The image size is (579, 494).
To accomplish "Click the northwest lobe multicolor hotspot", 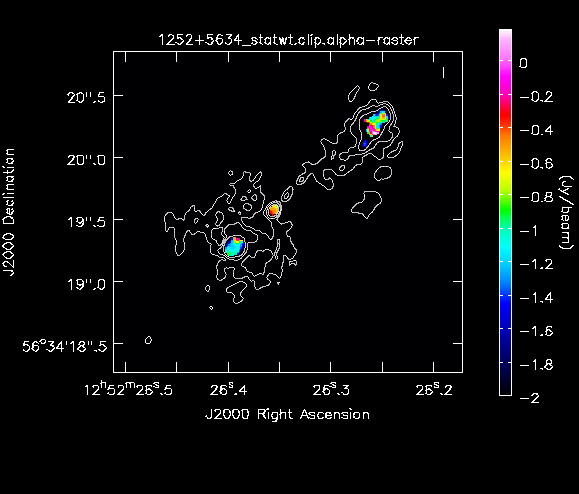I will (375, 124).
